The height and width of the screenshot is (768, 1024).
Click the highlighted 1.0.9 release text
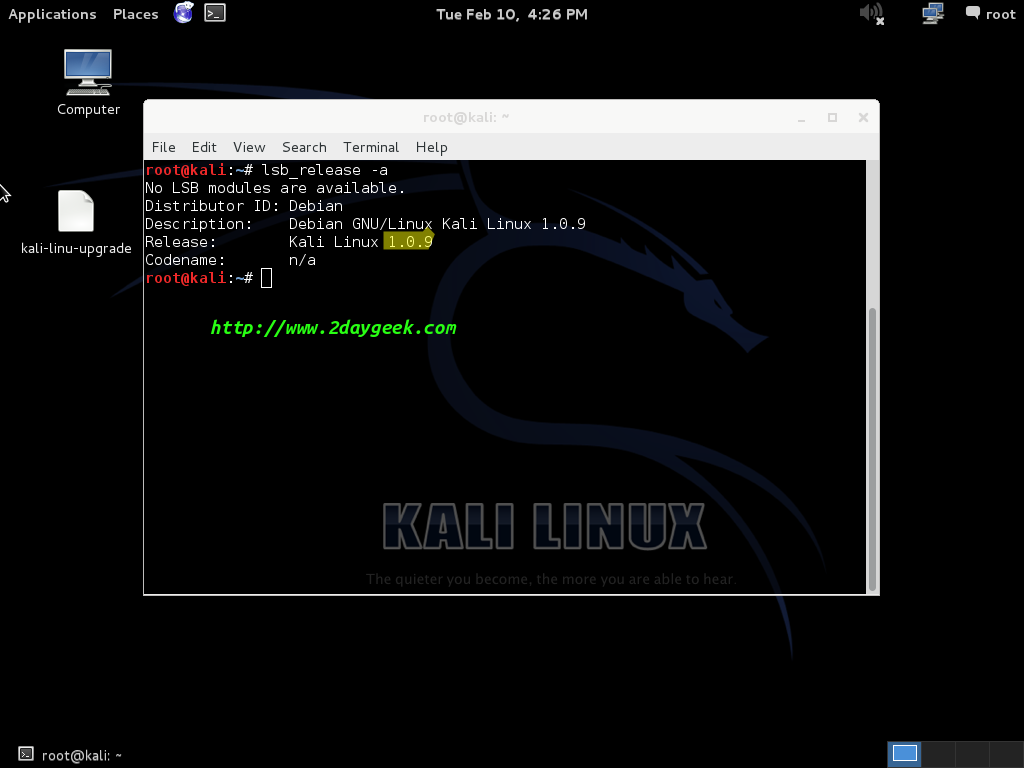409,242
